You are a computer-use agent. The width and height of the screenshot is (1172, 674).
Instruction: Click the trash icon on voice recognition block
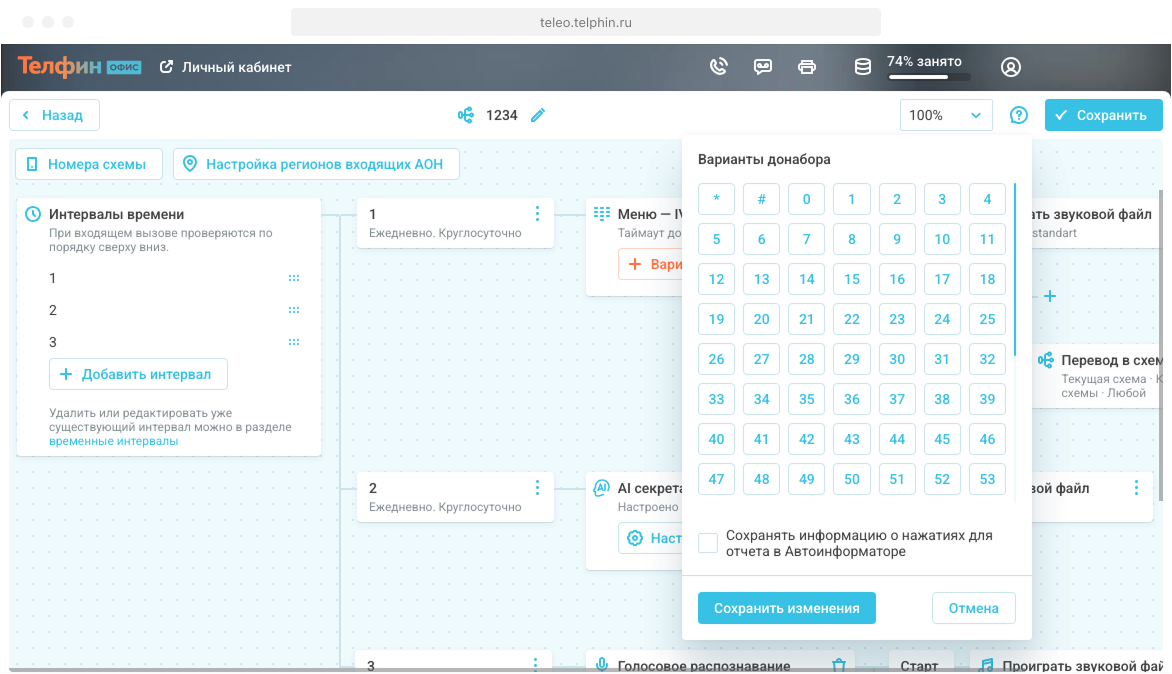pos(840,665)
